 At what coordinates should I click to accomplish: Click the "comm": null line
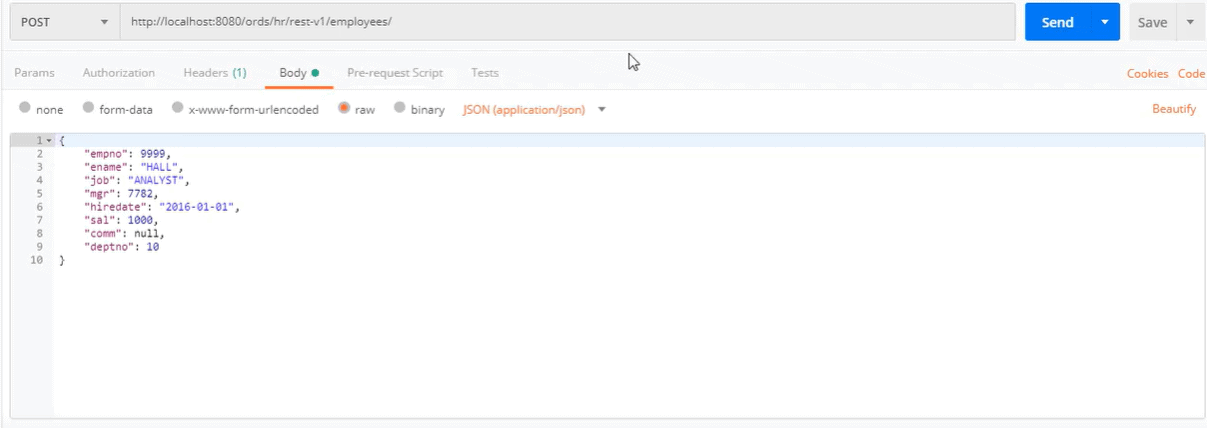click(x=125, y=233)
